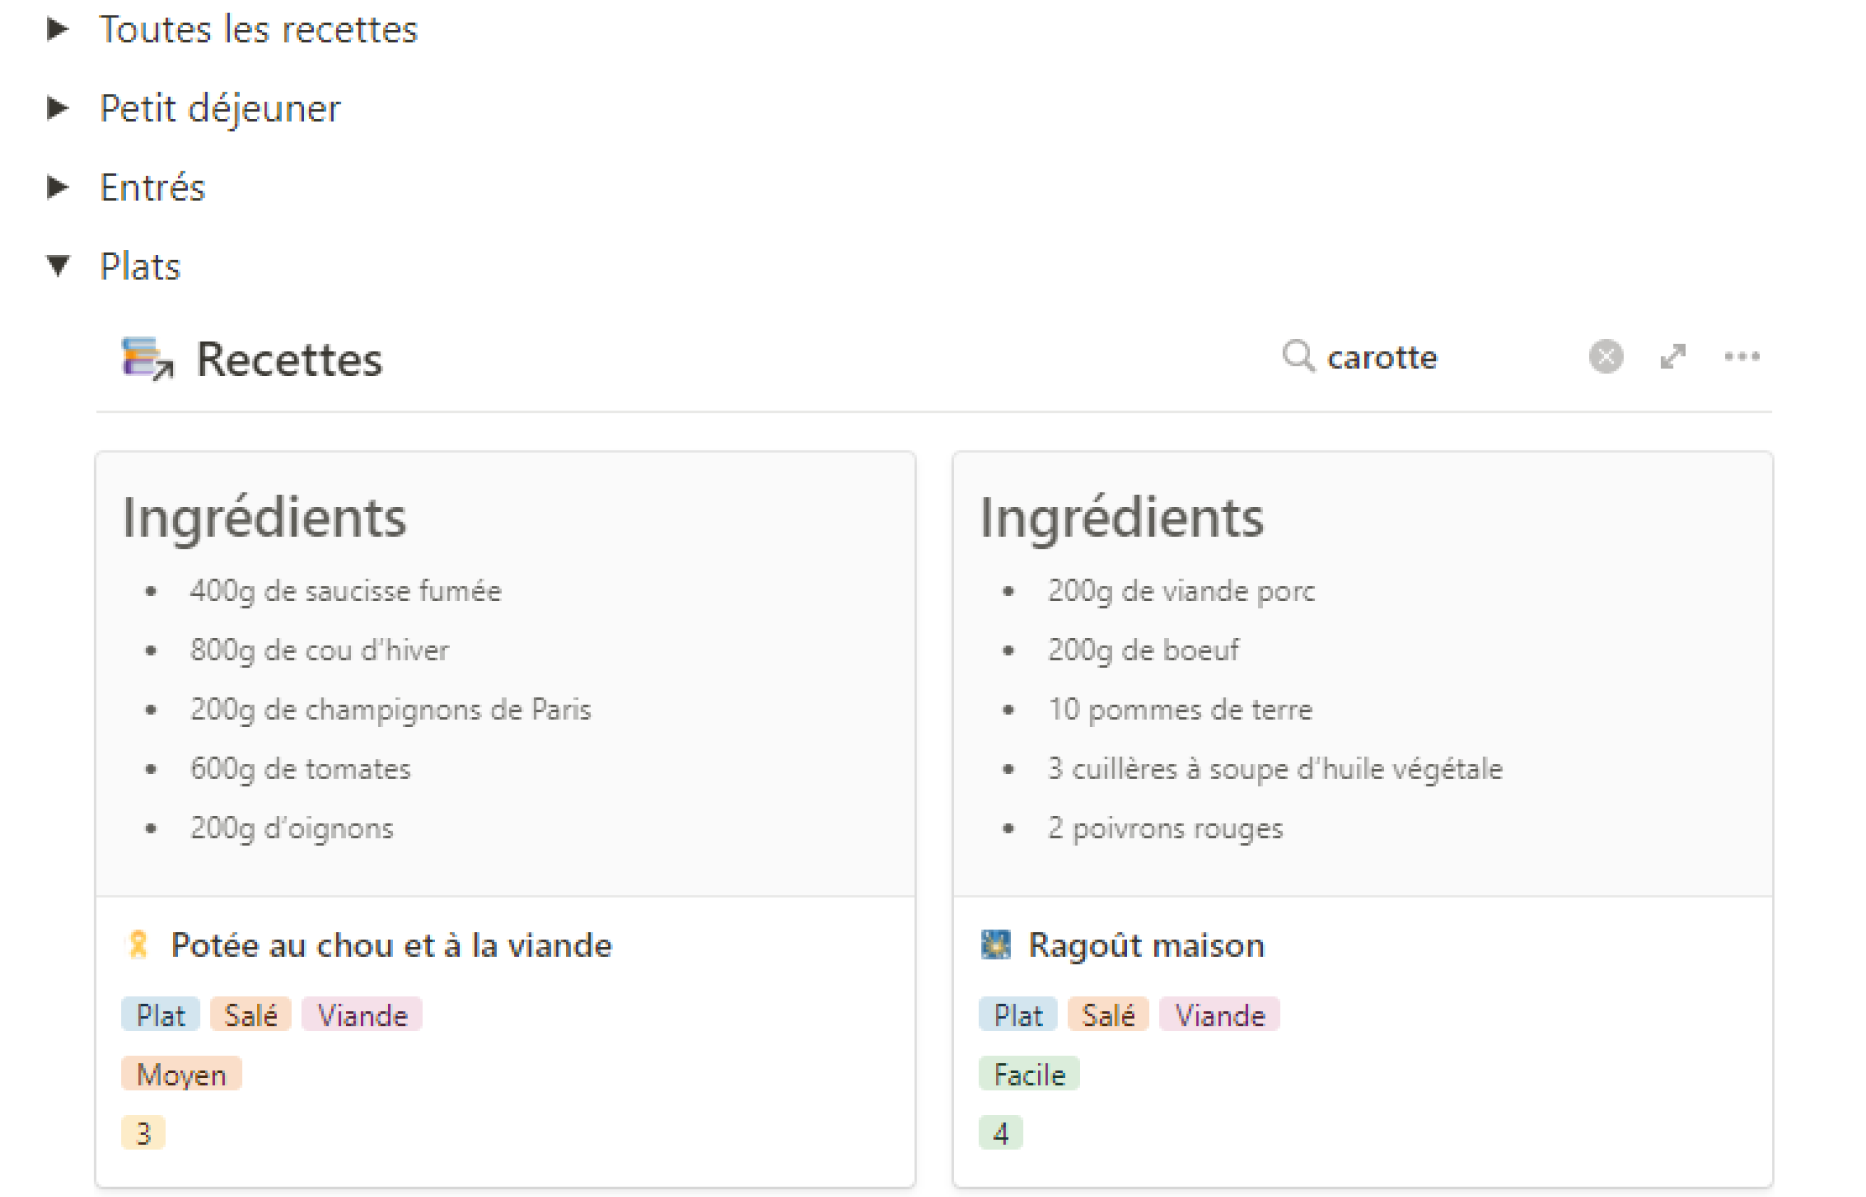
Task: Click the Facile tag on Ragoût maison
Action: pyautogui.click(x=1028, y=1074)
